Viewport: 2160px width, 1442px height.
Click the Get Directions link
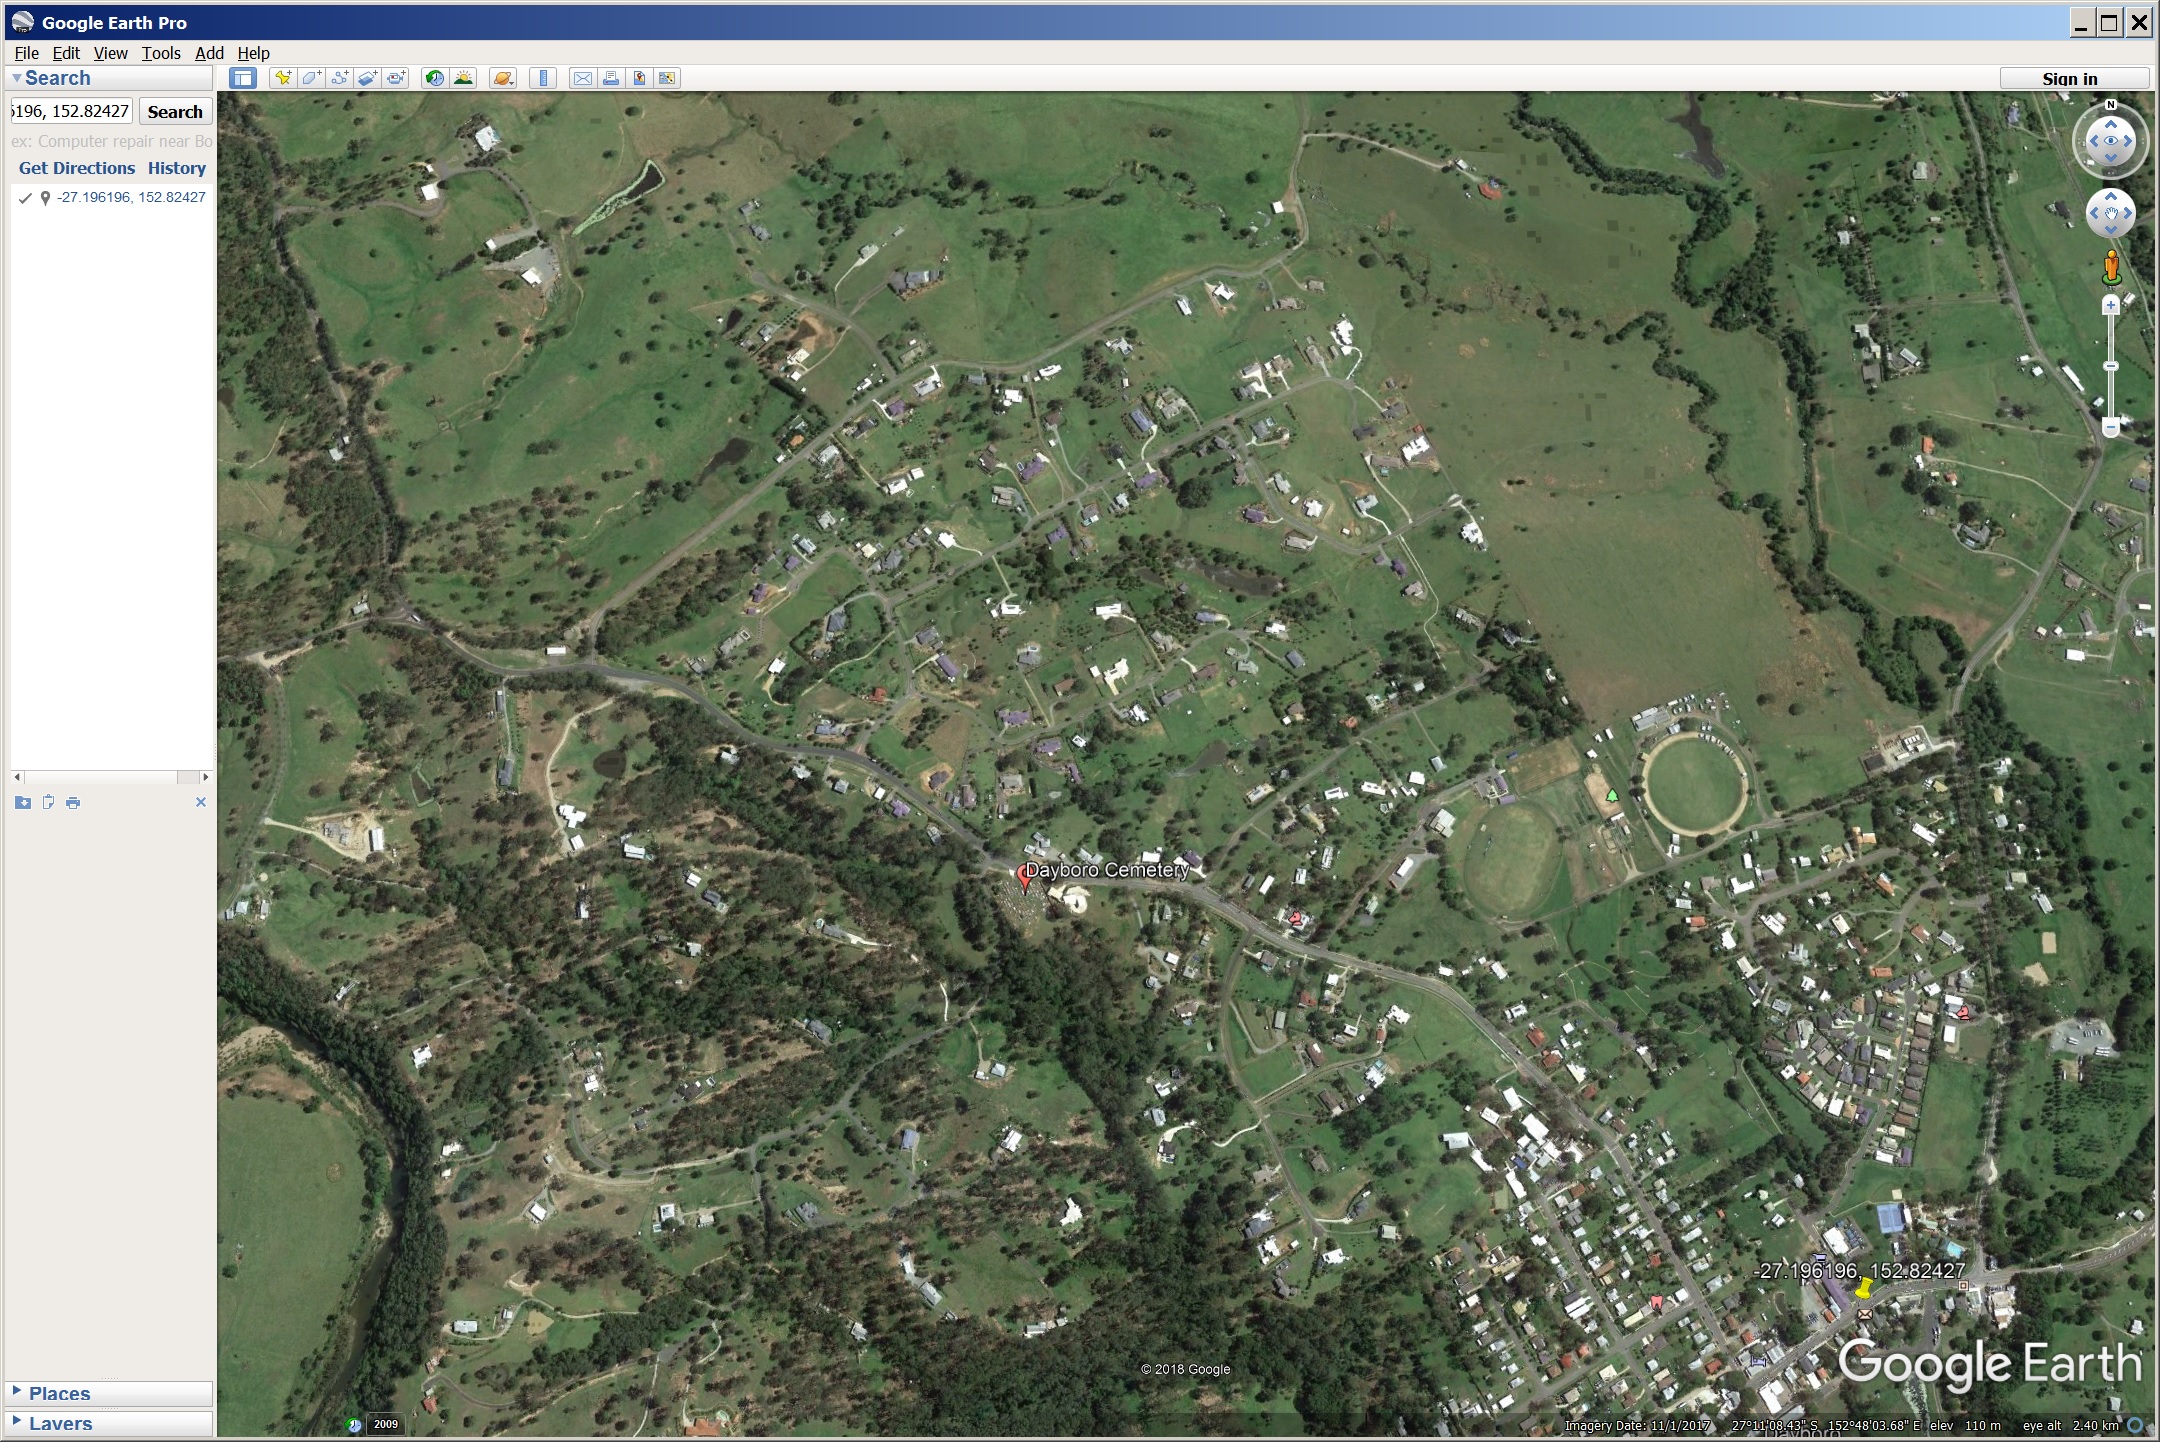pos(77,168)
